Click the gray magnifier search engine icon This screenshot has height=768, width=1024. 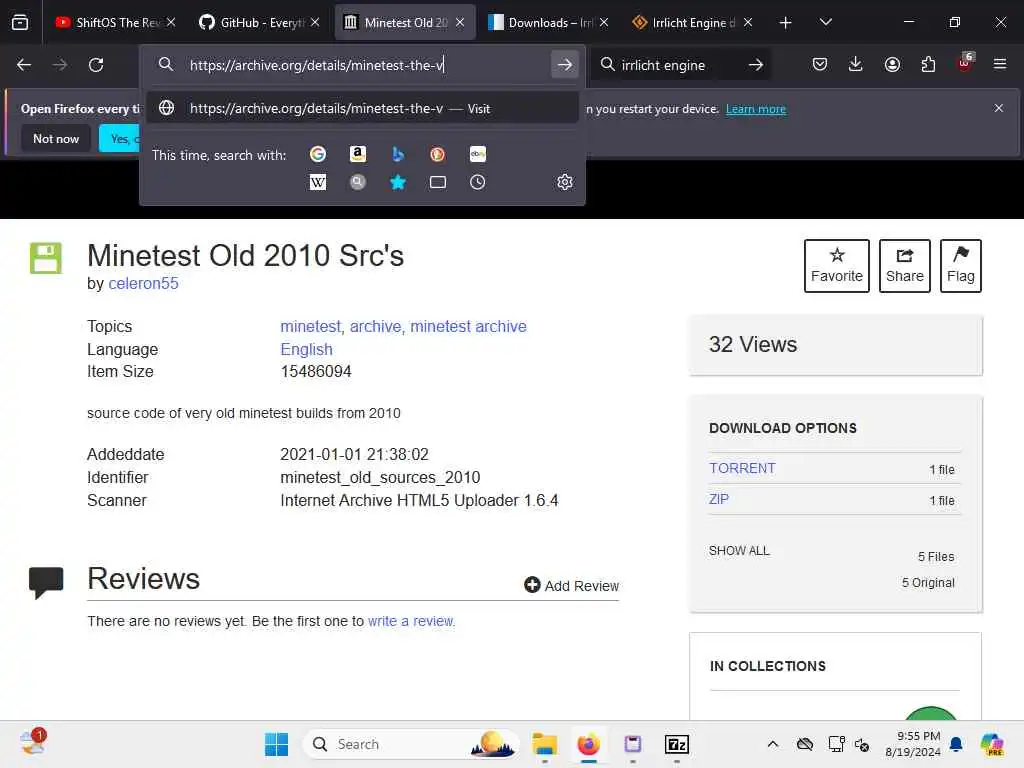tap(357, 182)
